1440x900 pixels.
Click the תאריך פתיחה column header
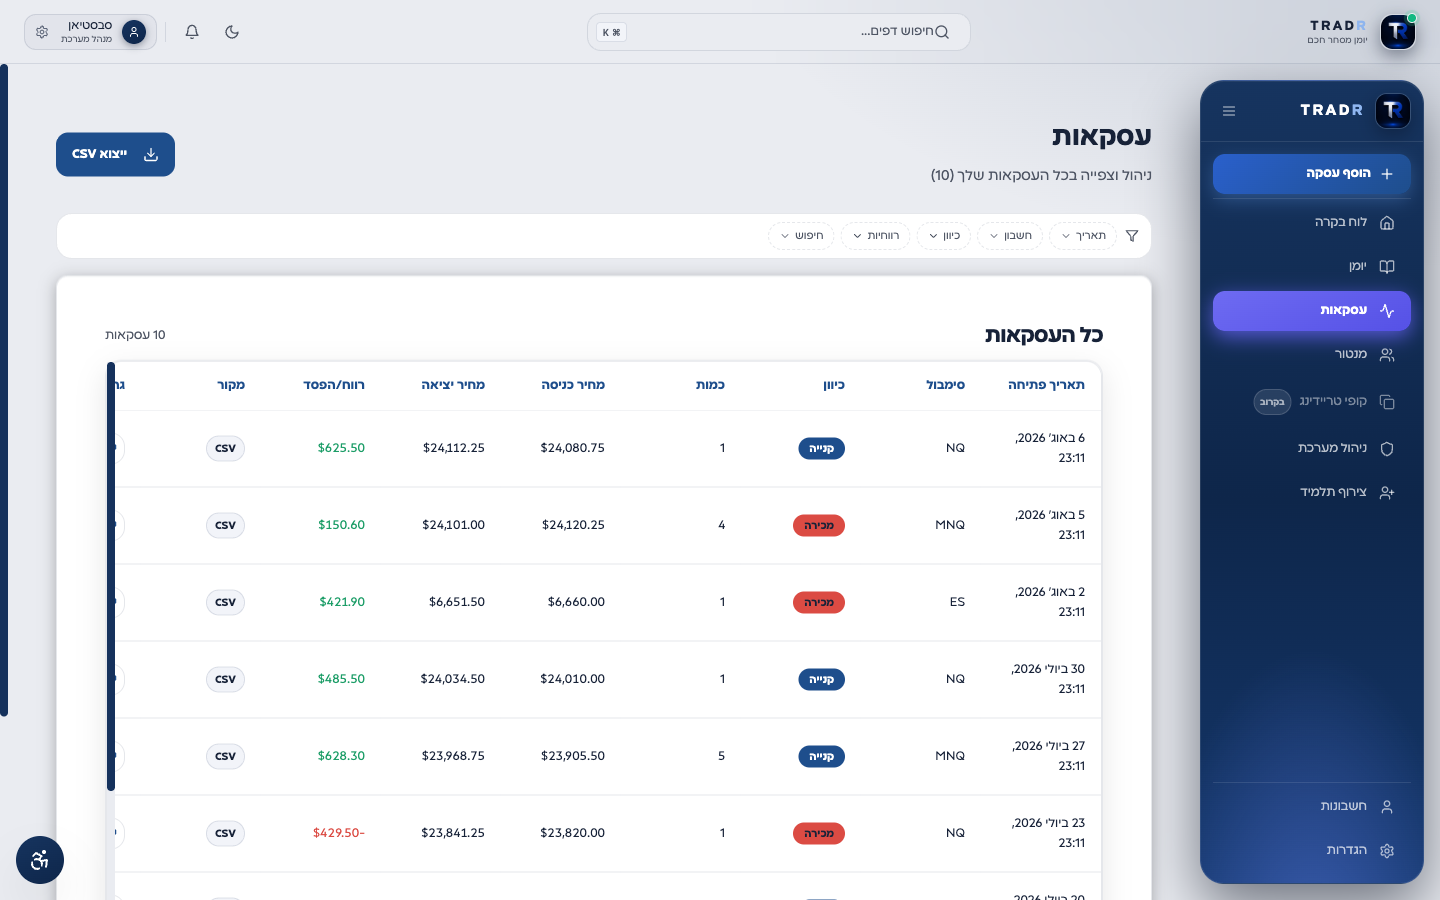pyautogui.click(x=1046, y=385)
